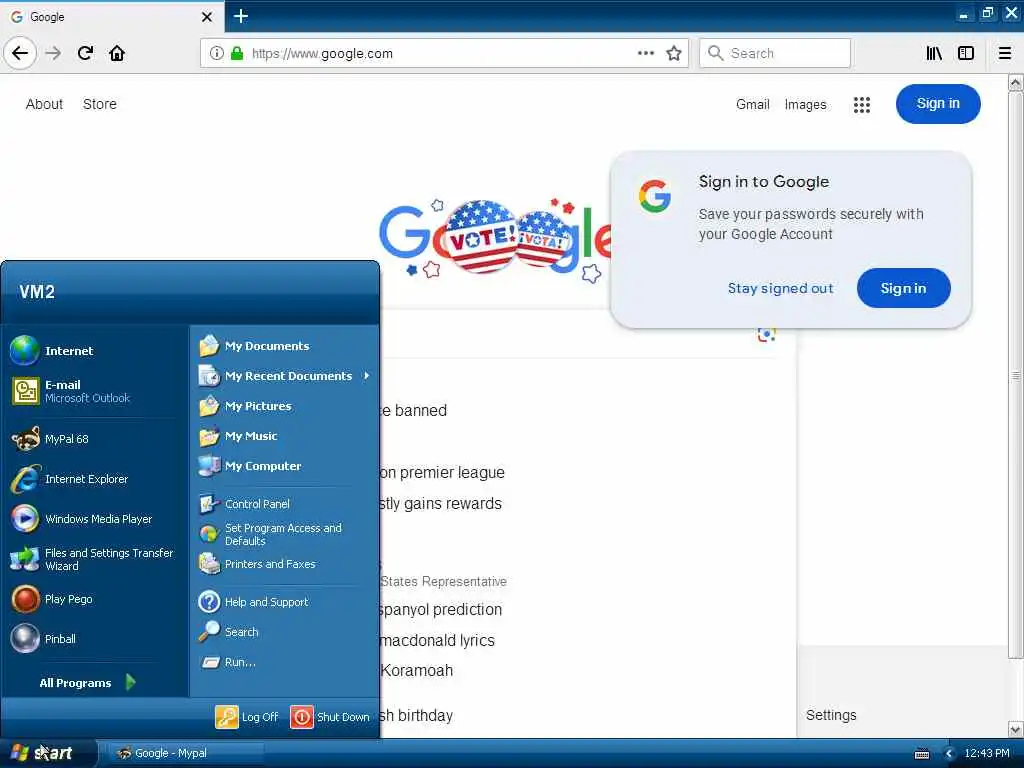Click Sign in in Google popup
This screenshot has width=1024, height=768.
(x=903, y=288)
